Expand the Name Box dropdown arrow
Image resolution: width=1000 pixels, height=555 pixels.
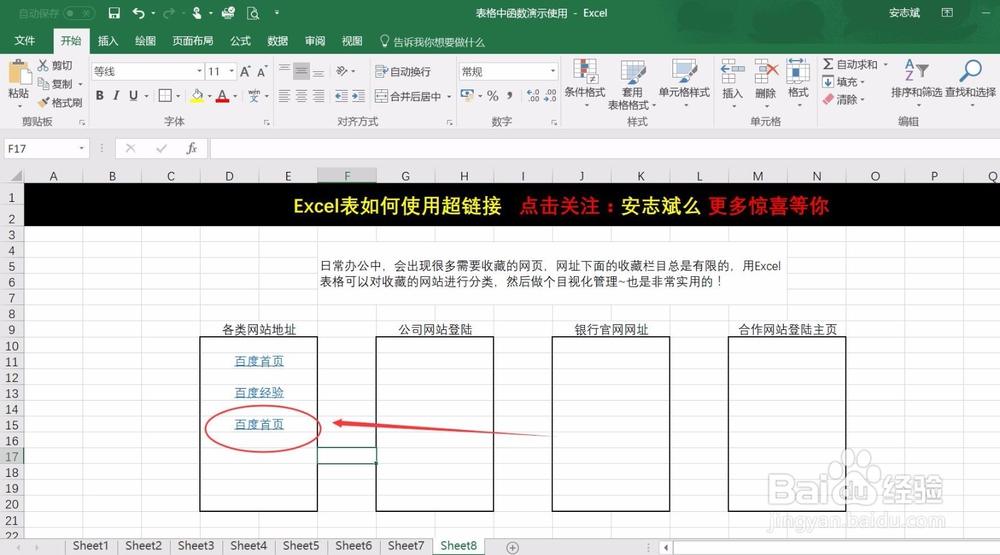click(82, 149)
